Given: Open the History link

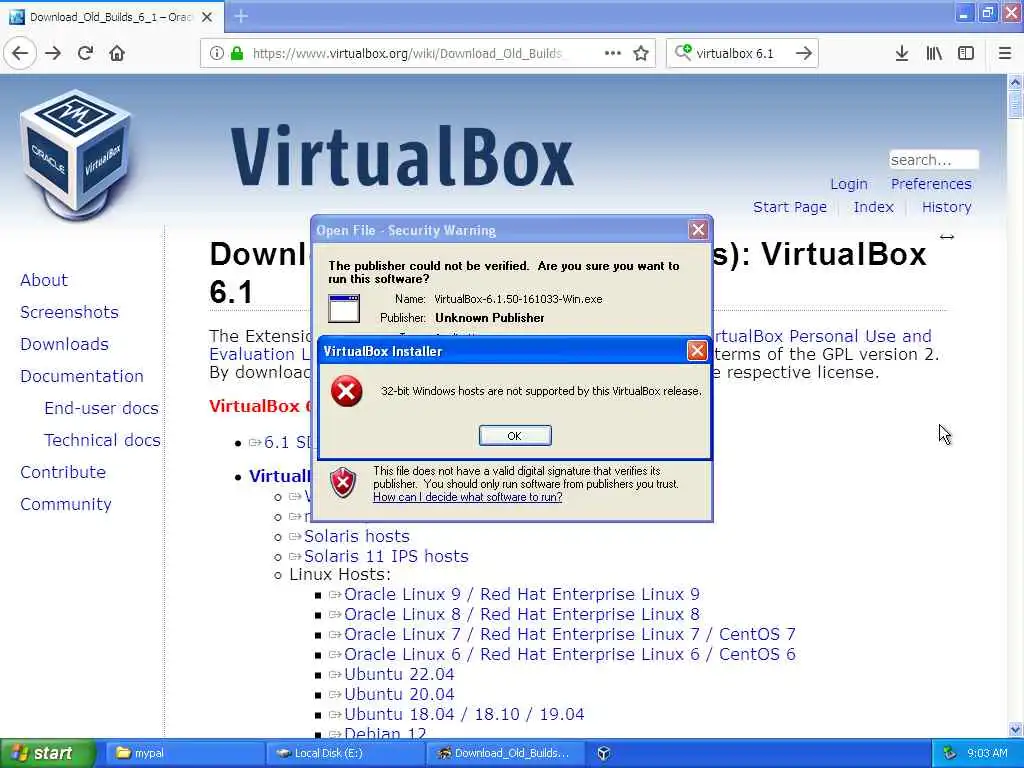Looking at the screenshot, I should pyautogui.click(x=946, y=207).
